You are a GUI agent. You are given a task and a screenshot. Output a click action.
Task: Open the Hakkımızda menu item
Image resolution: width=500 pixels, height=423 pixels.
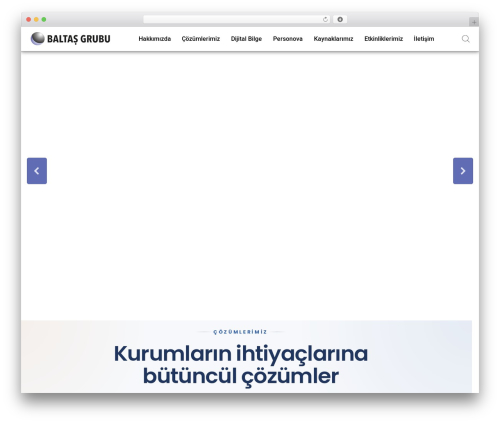click(155, 39)
